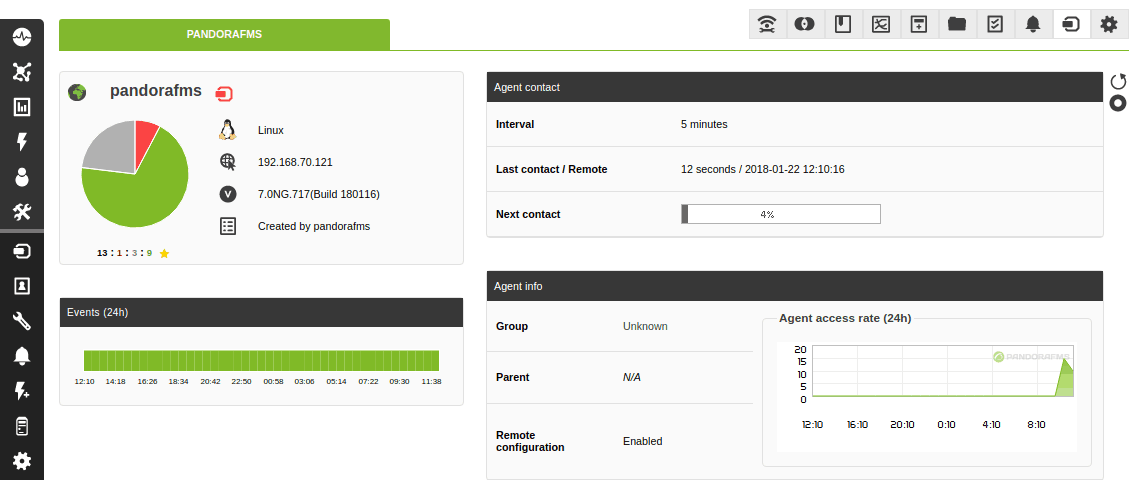The image size is (1132, 480).
Task: Click the IP address globe-cursor icon
Action: click(x=228, y=162)
